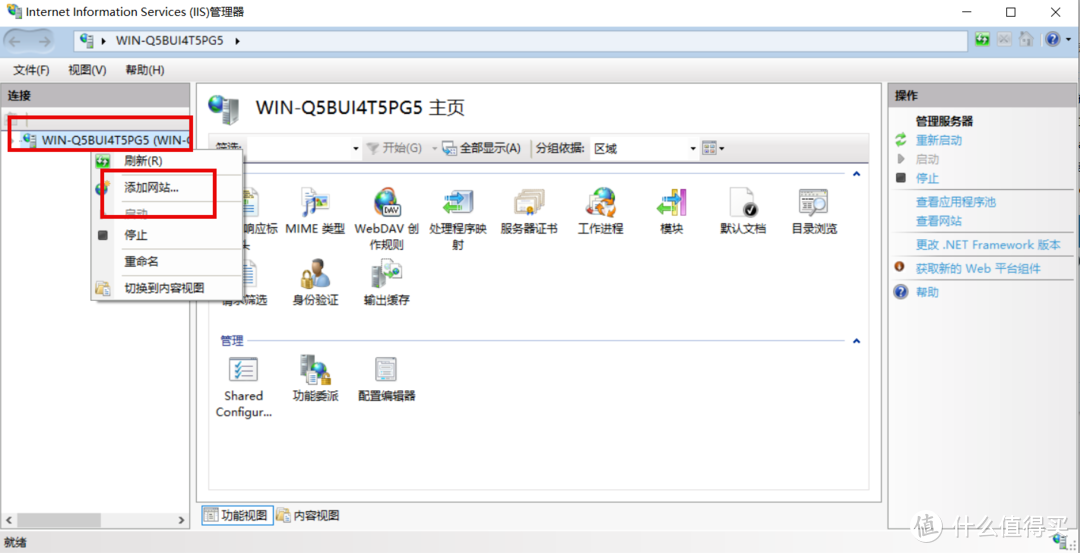The image size is (1080, 553).
Task: Open the 筛选 filter dropdown arrow
Action: click(x=356, y=149)
